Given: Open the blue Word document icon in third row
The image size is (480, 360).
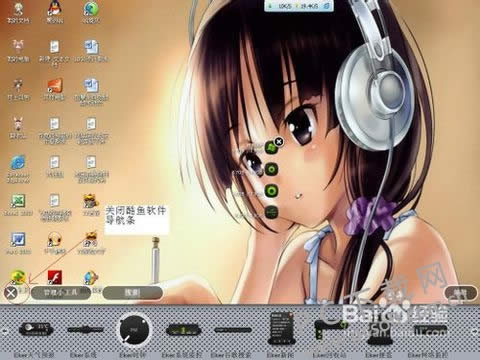Looking at the screenshot, I should [x=91, y=85].
